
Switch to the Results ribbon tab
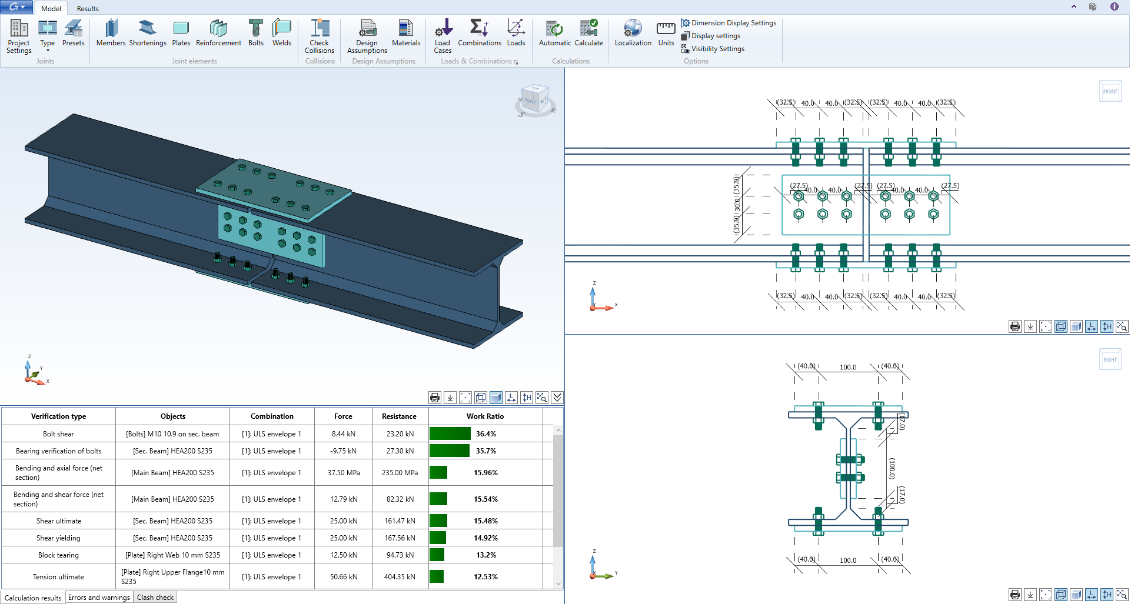point(88,7)
